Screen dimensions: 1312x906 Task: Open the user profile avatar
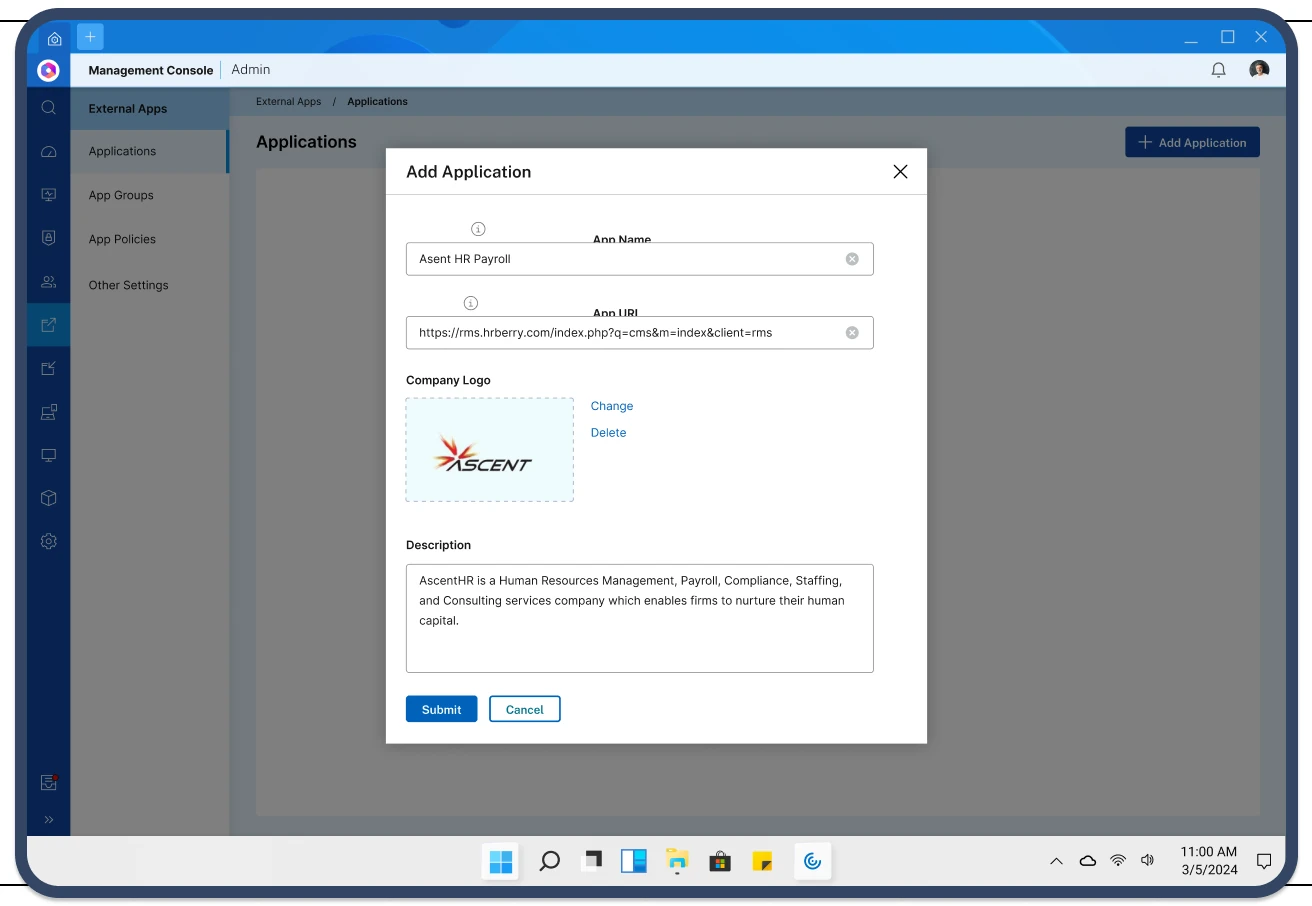pos(1259,69)
